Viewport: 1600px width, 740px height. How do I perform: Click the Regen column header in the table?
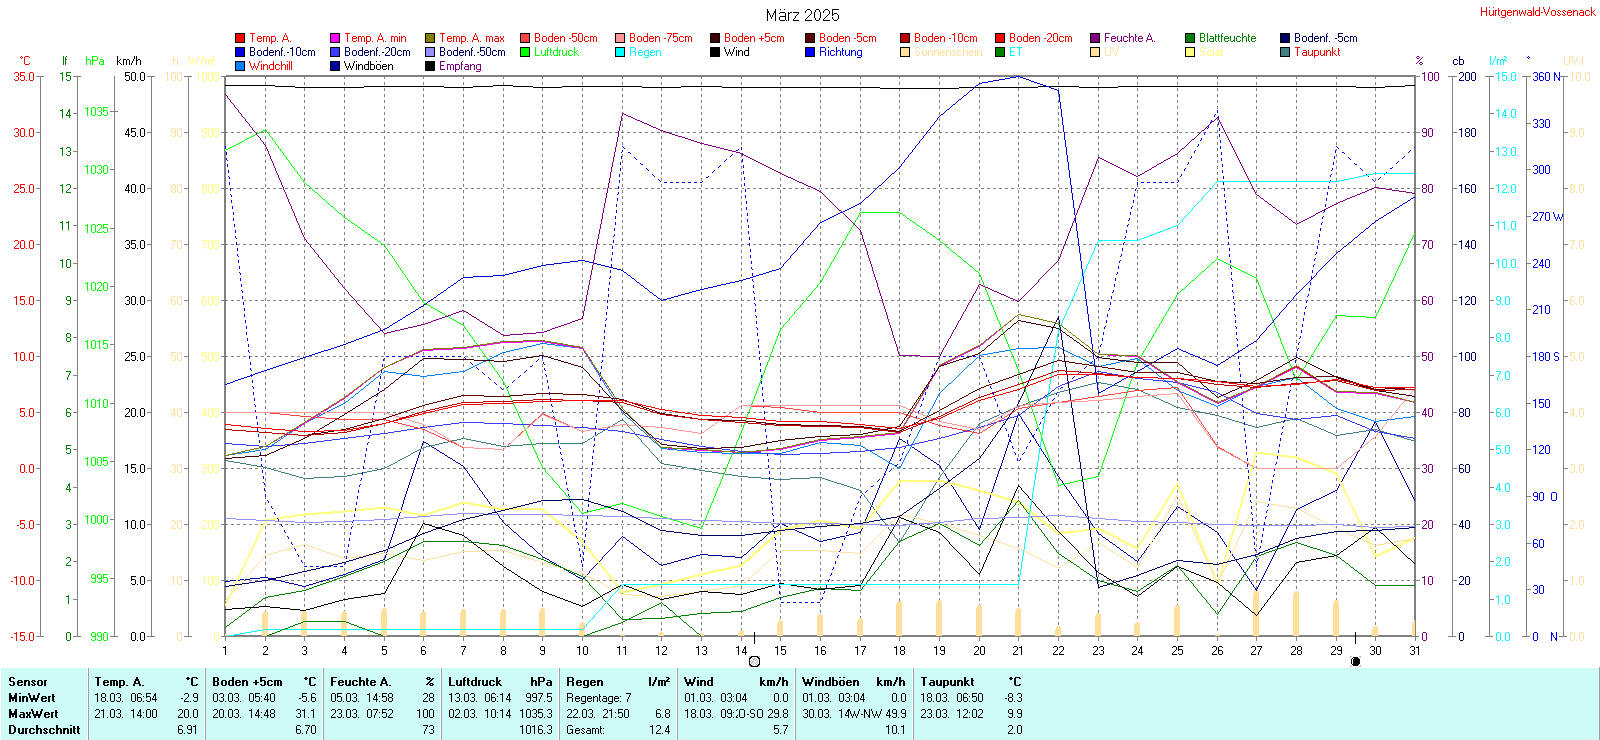click(584, 682)
